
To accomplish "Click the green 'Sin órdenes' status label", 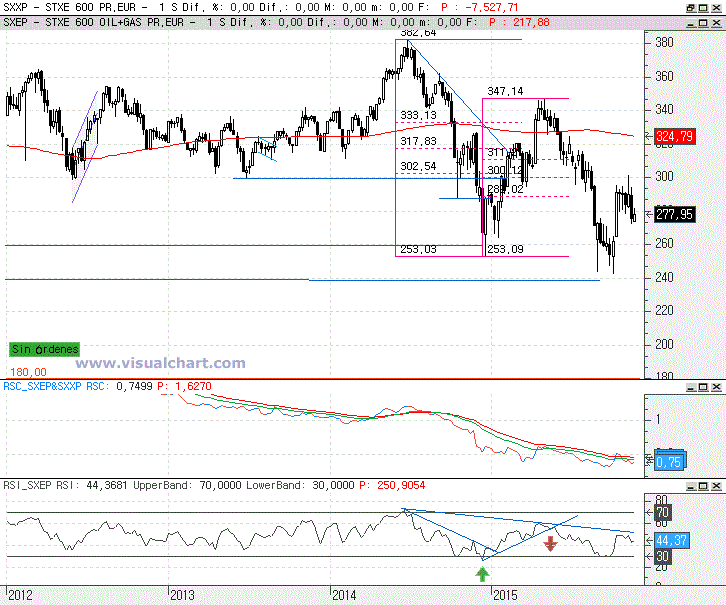I will point(44,349).
